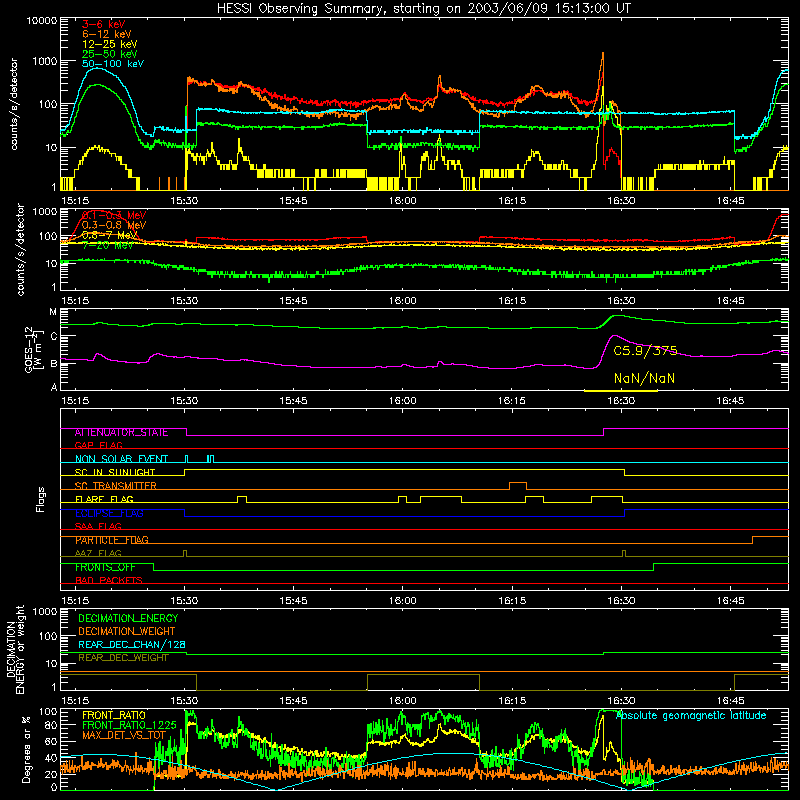The image size is (800, 800).
Task: Click the Absolute geomagnetic latitude label
Action: [691, 715]
